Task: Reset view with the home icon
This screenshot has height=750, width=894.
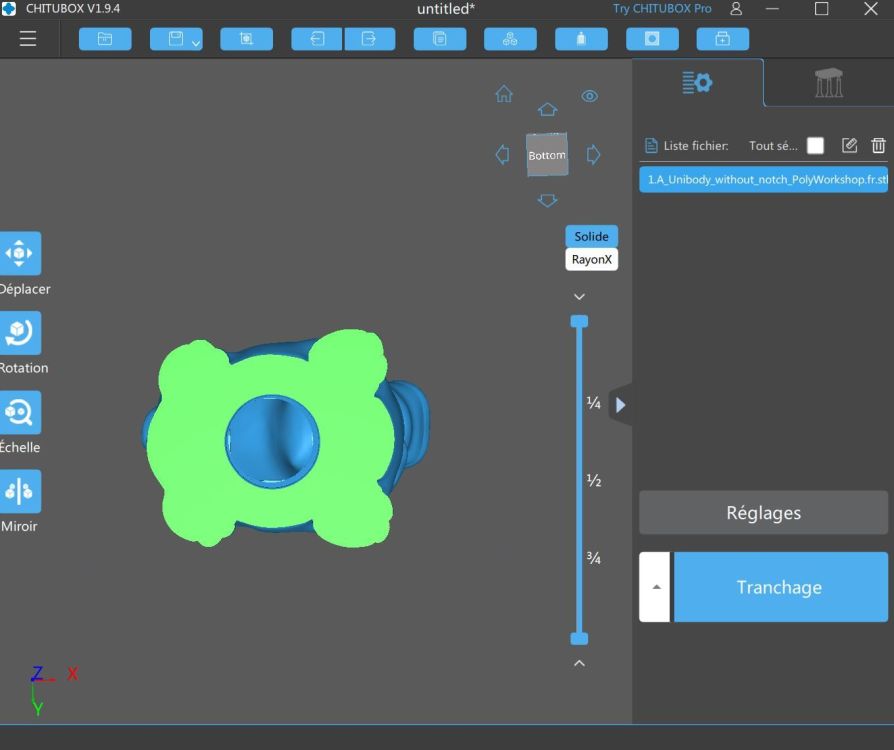Action: point(504,94)
